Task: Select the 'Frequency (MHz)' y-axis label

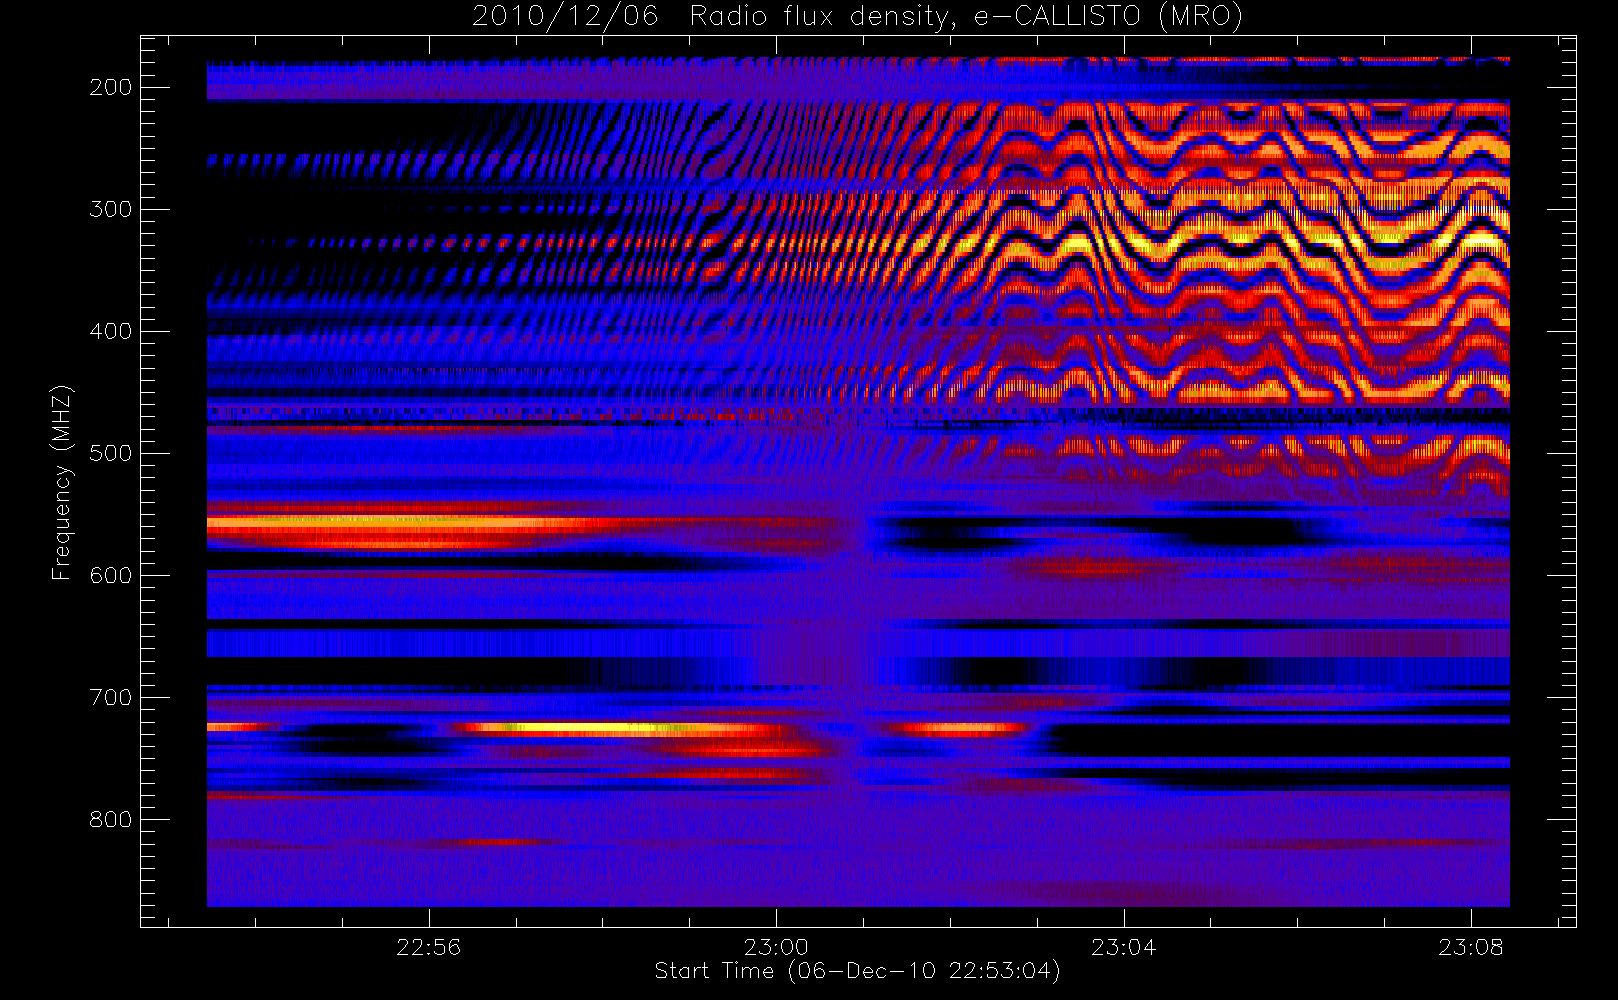Action: pos(62,482)
